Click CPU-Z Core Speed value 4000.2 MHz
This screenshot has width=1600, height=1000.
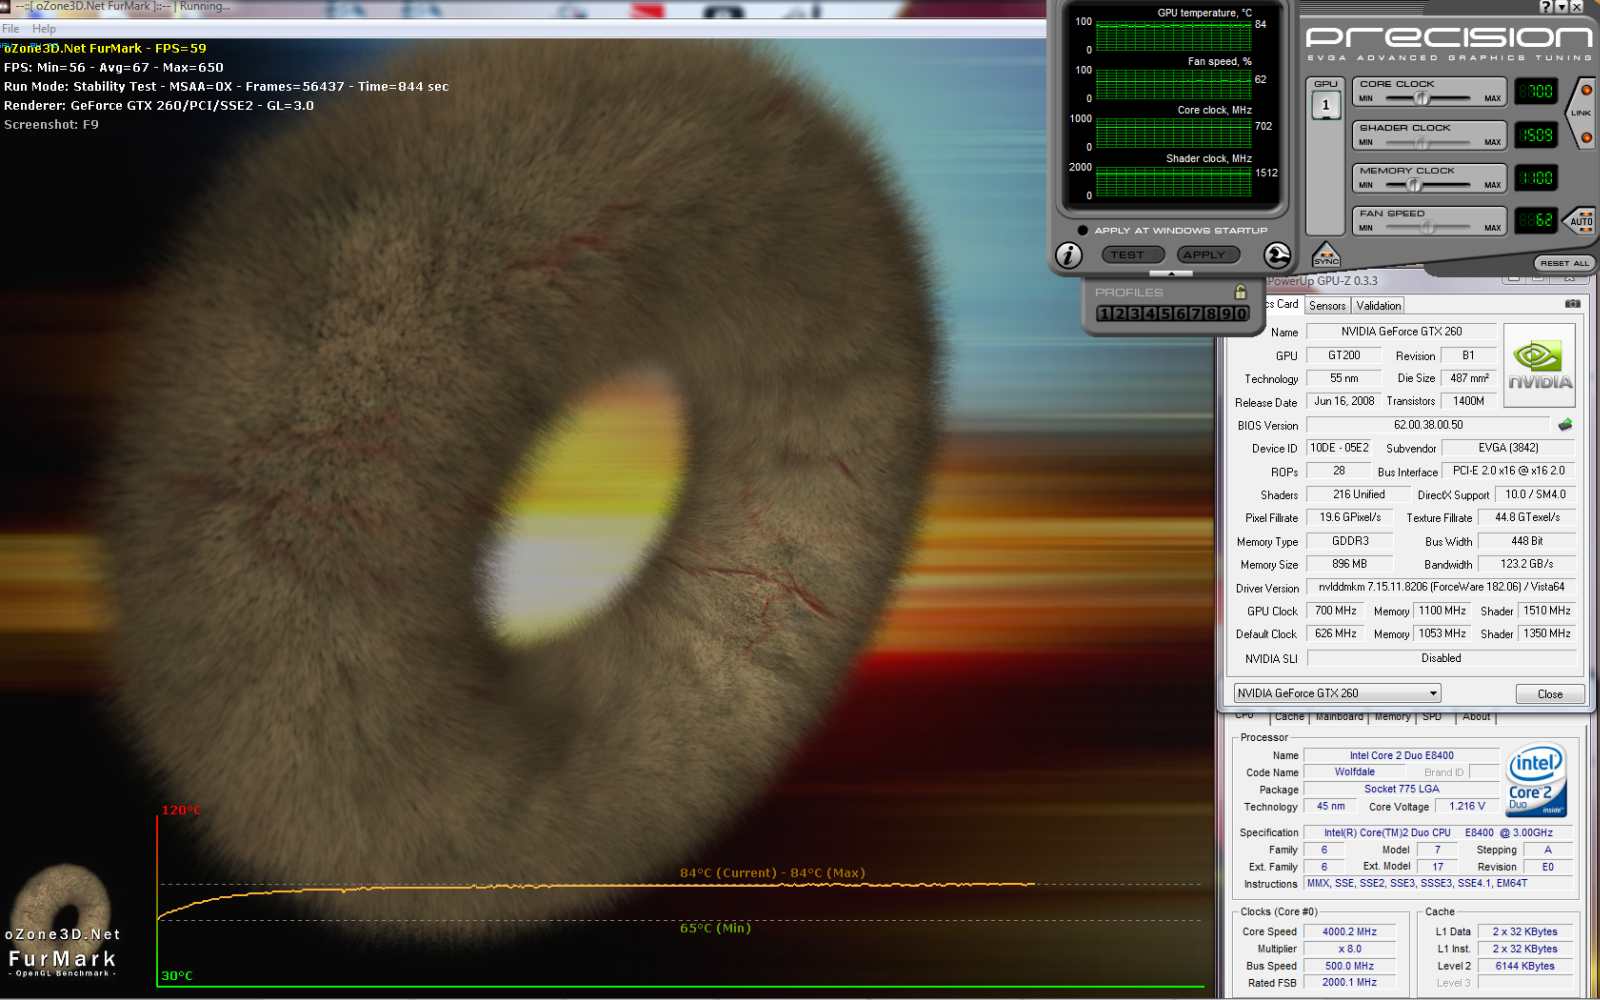pyautogui.click(x=1349, y=932)
